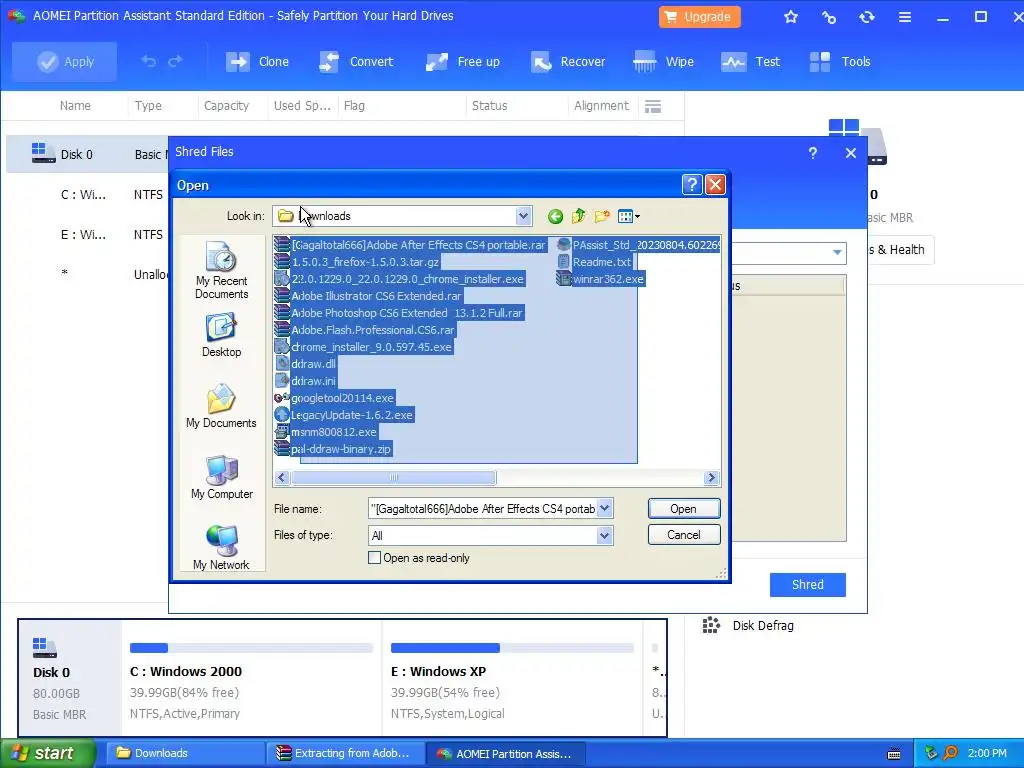Click the star favorites icon in title bar
This screenshot has height=768, width=1024.
point(791,17)
